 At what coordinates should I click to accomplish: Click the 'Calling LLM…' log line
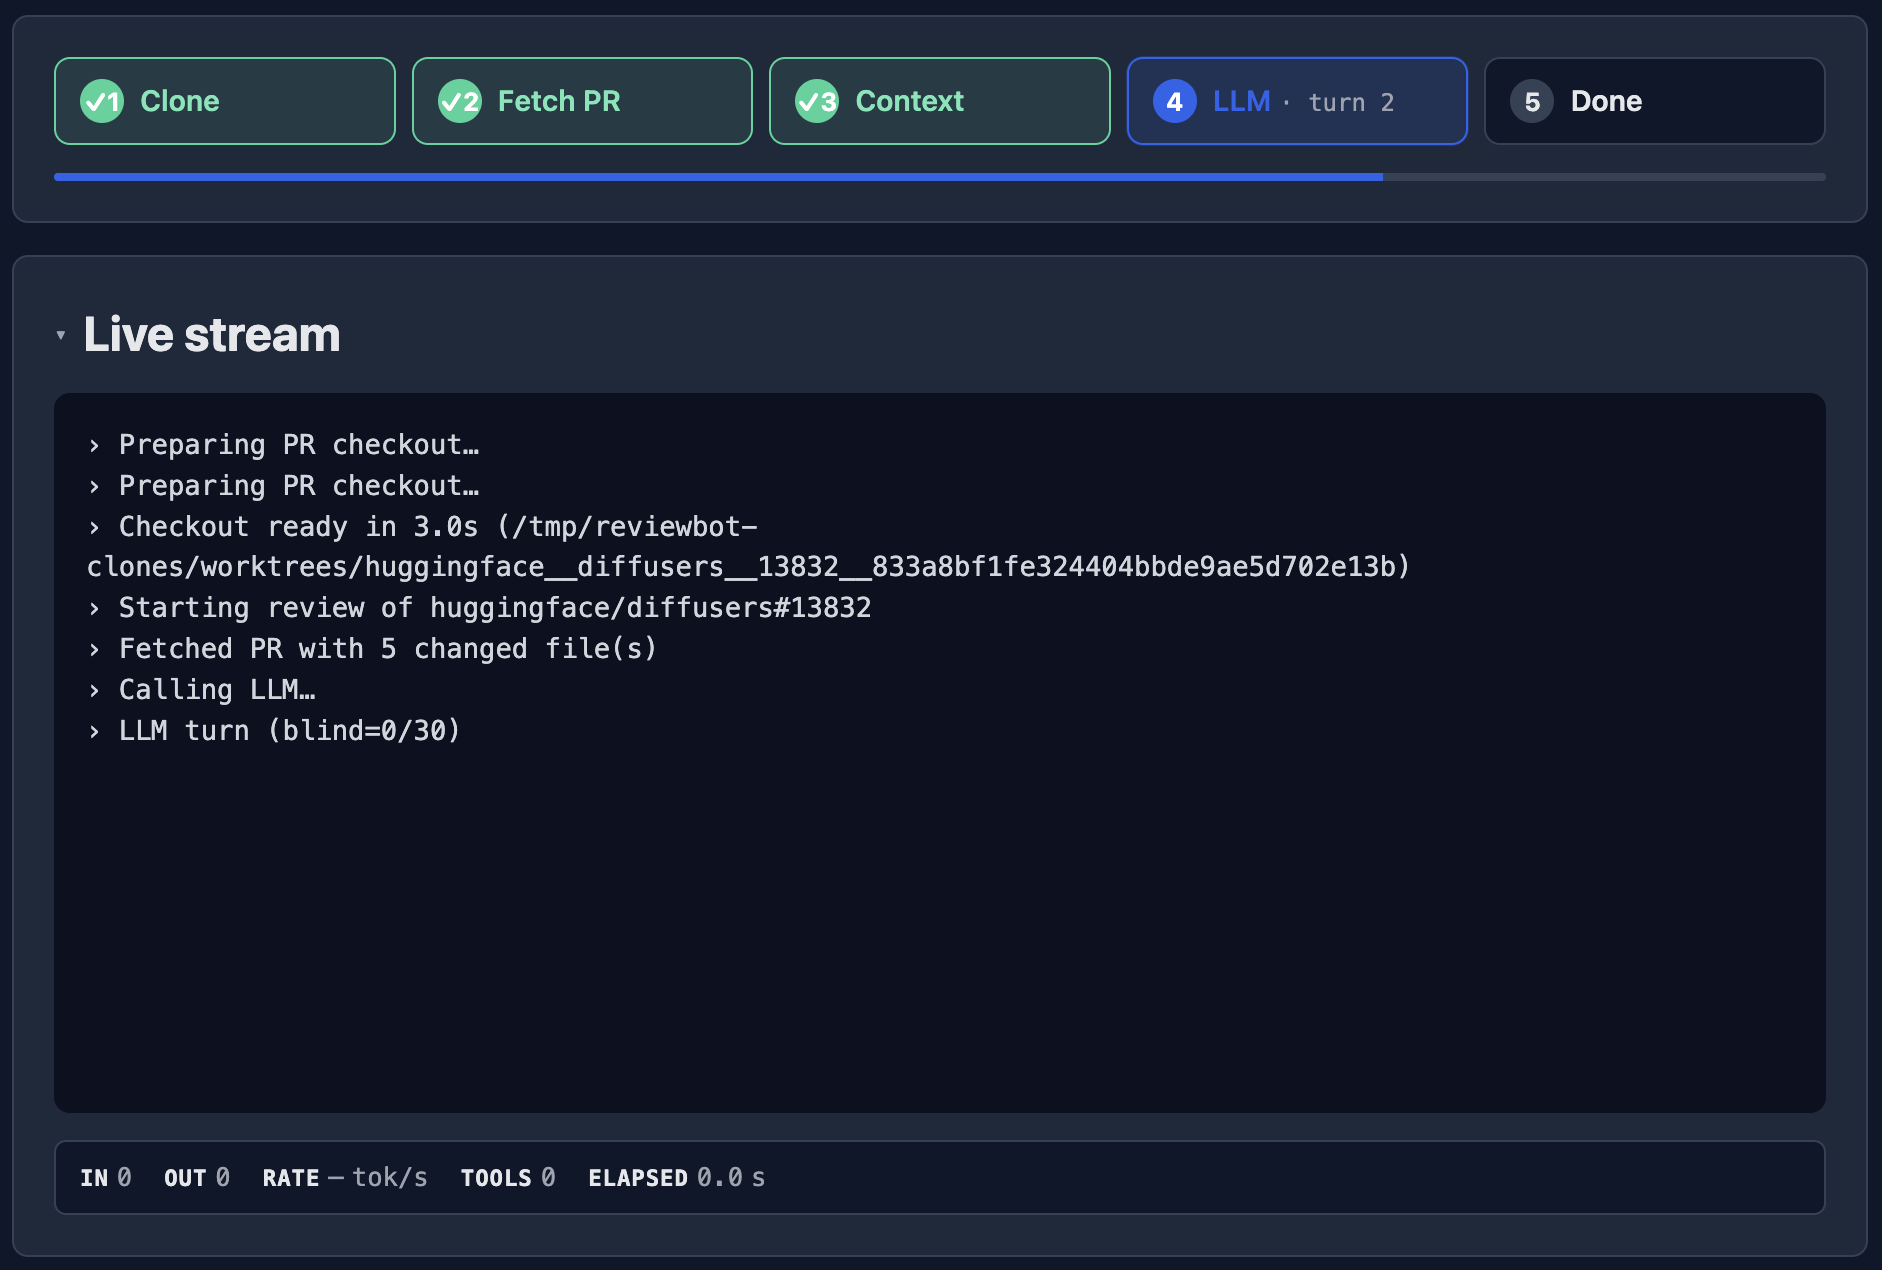202,690
